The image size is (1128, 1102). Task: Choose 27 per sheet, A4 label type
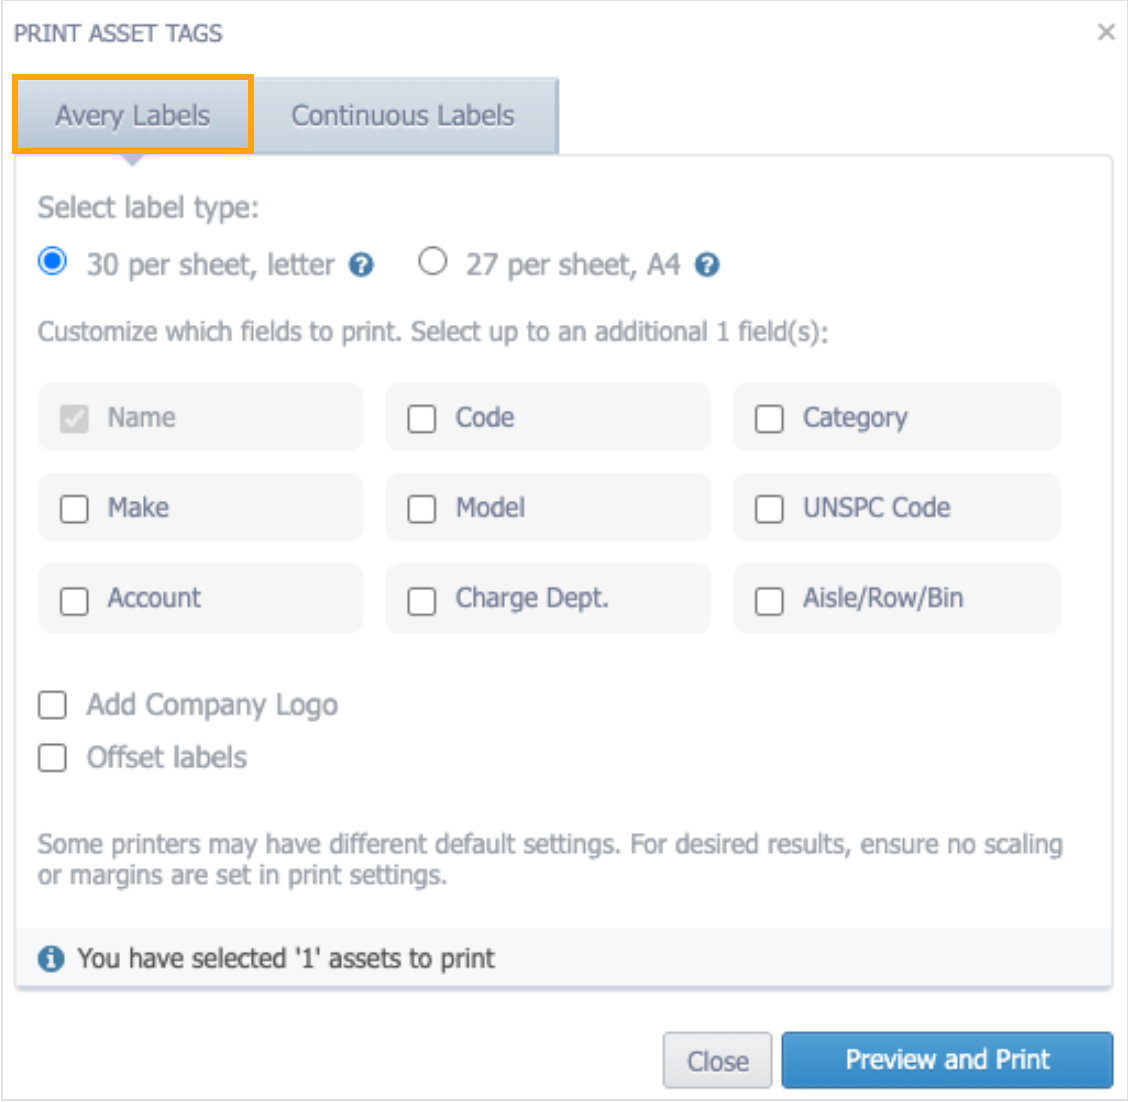click(x=432, y=262)
